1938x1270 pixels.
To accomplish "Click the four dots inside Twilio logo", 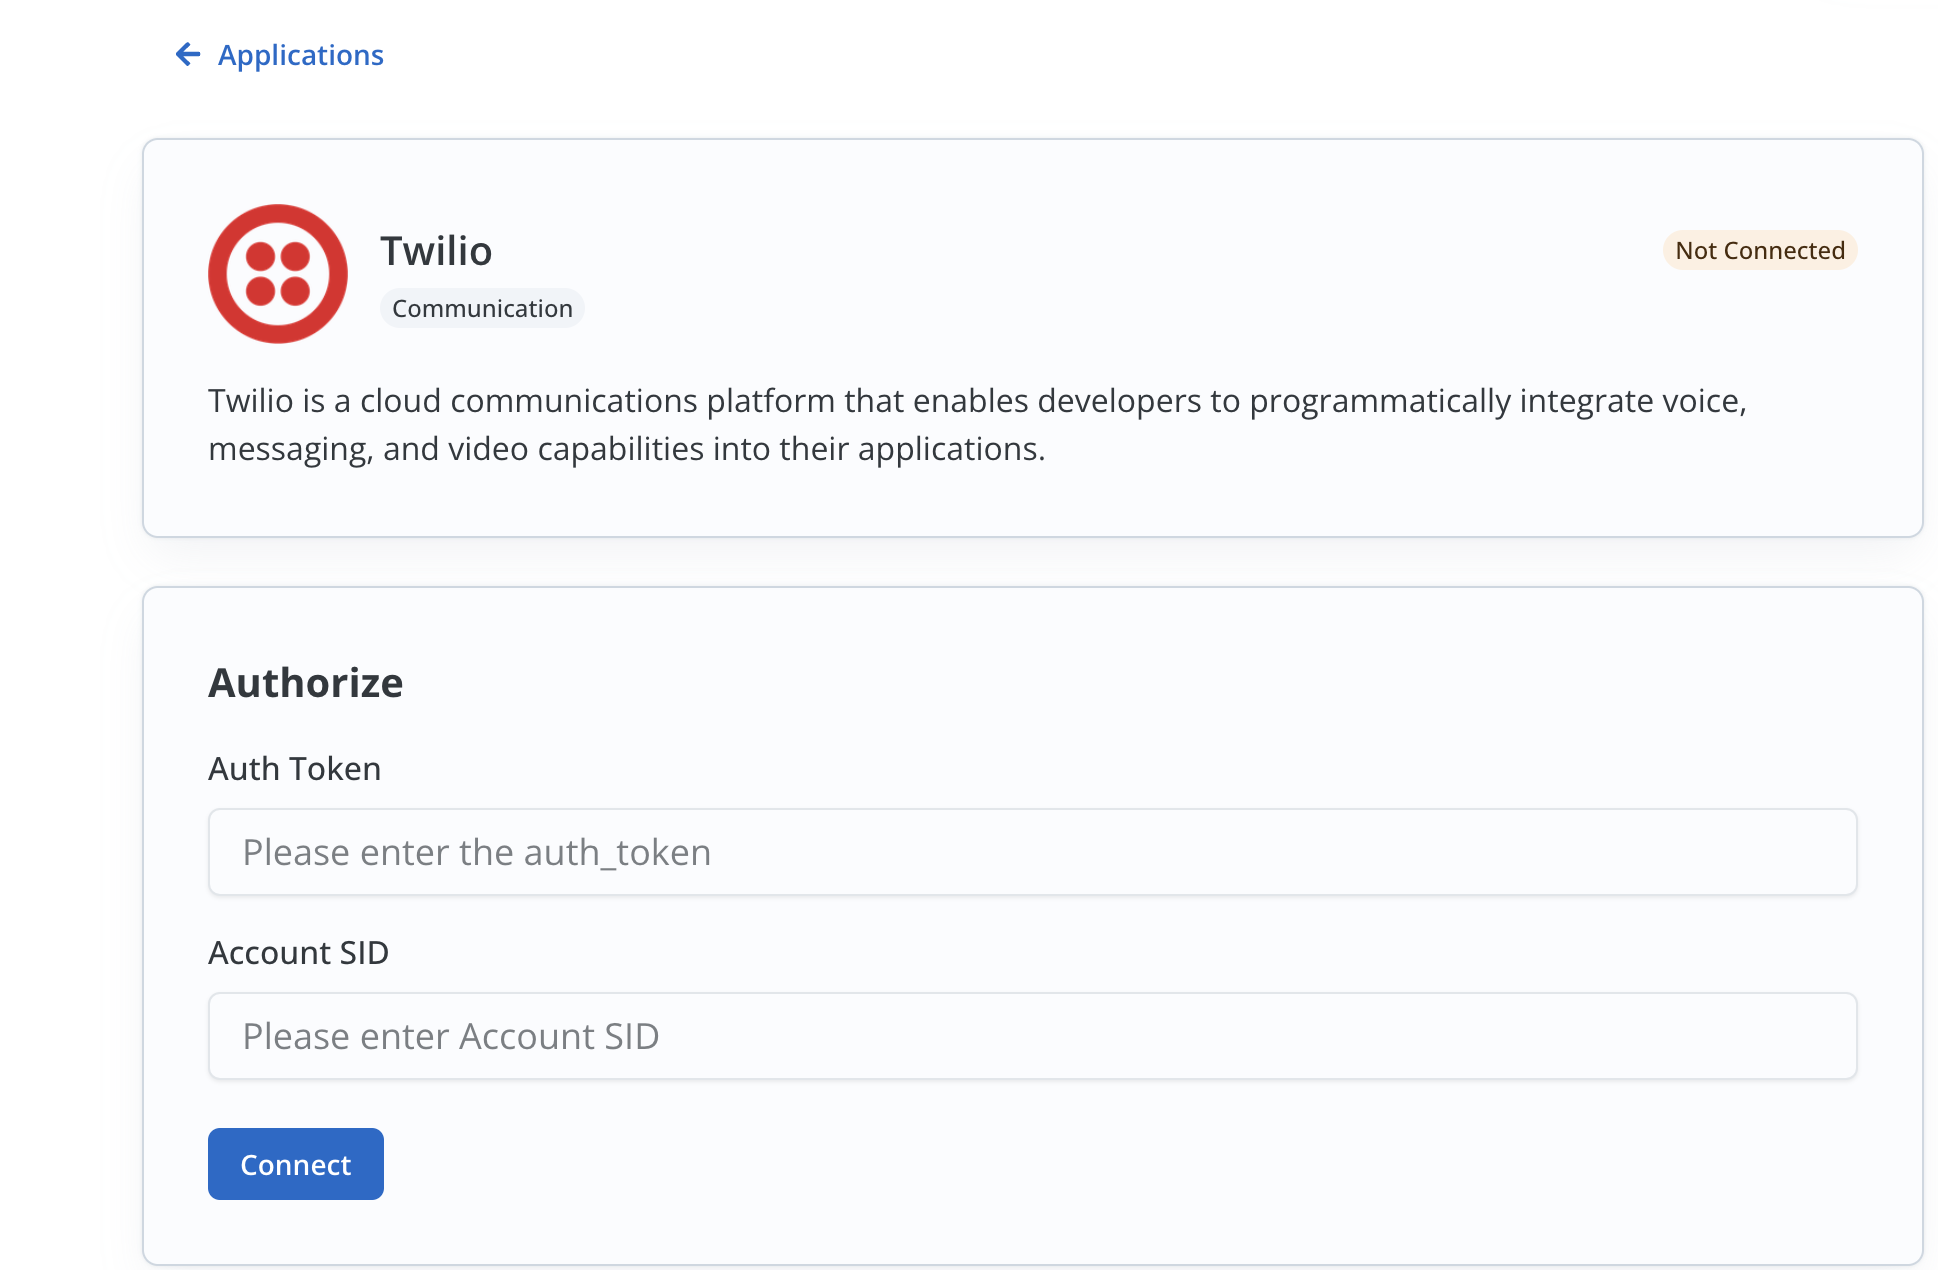I will tap(278, 274).
